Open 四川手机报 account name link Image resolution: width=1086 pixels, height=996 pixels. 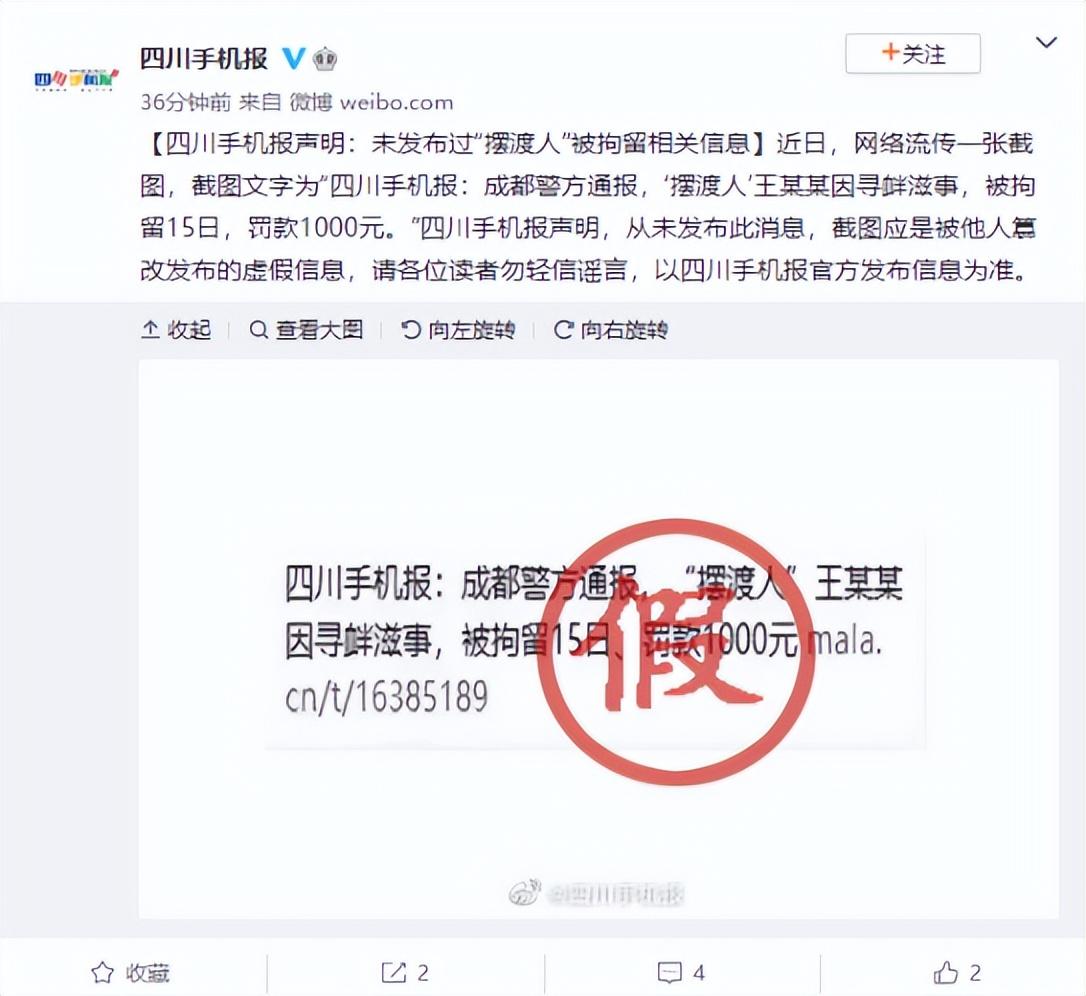tap(204, 58)
